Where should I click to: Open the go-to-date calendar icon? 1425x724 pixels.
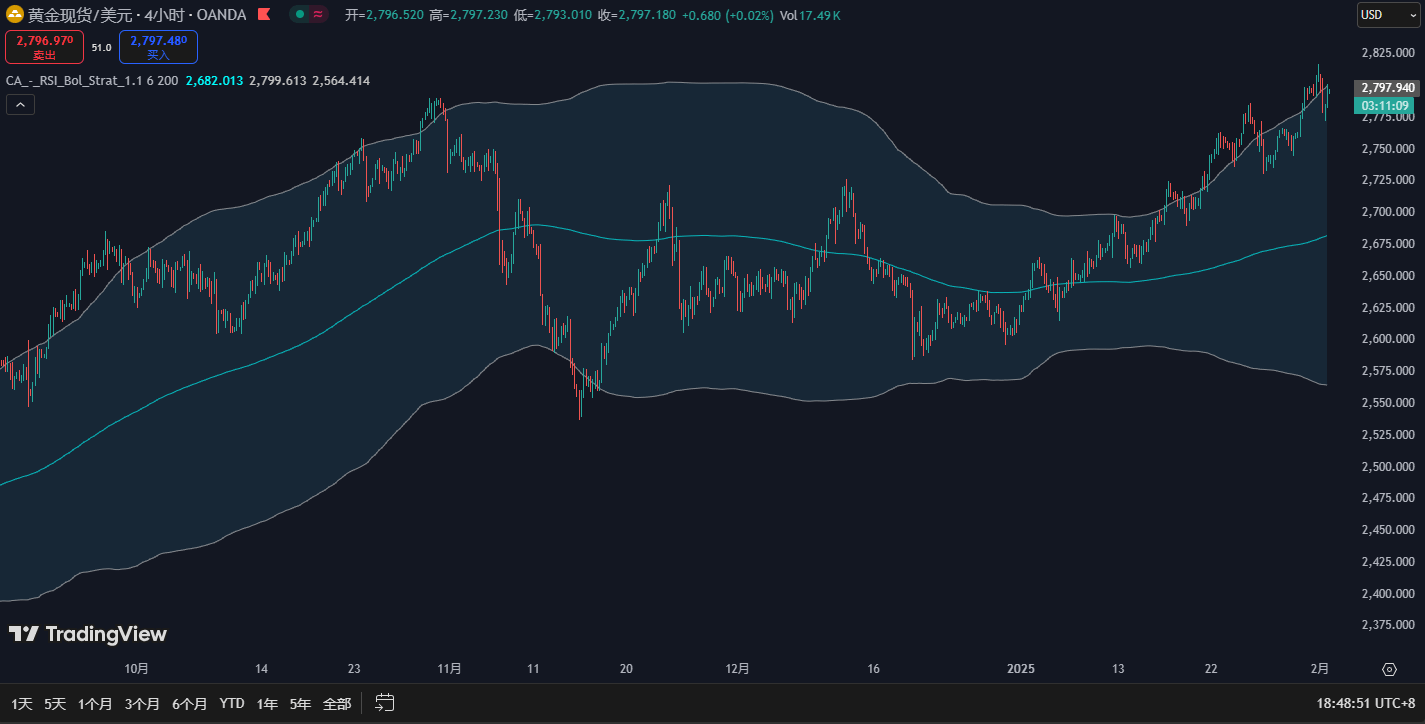(x=385, y=704)
